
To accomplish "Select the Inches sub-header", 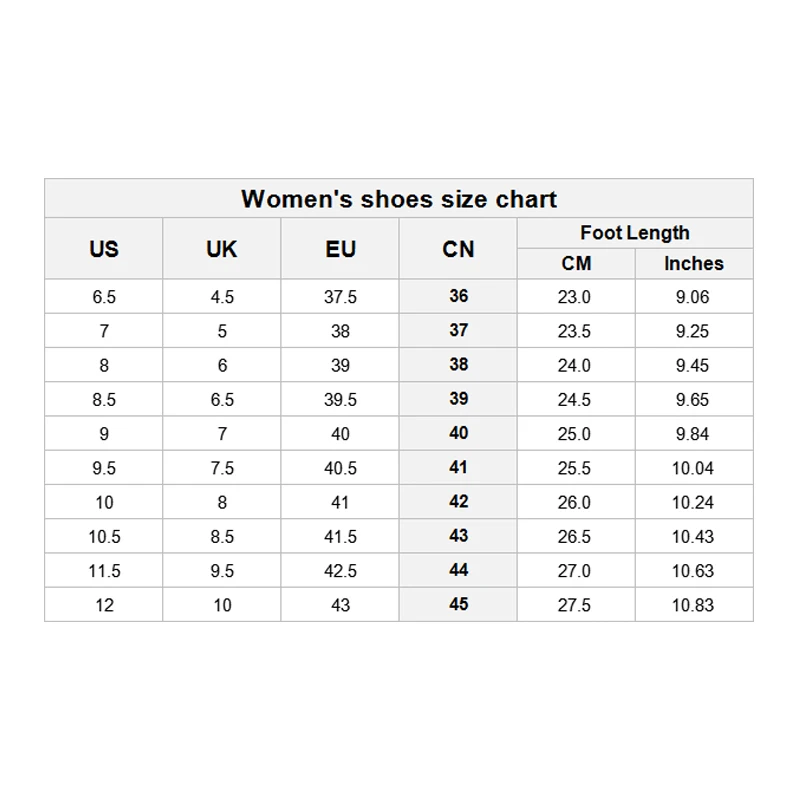I will pos(693,264).
